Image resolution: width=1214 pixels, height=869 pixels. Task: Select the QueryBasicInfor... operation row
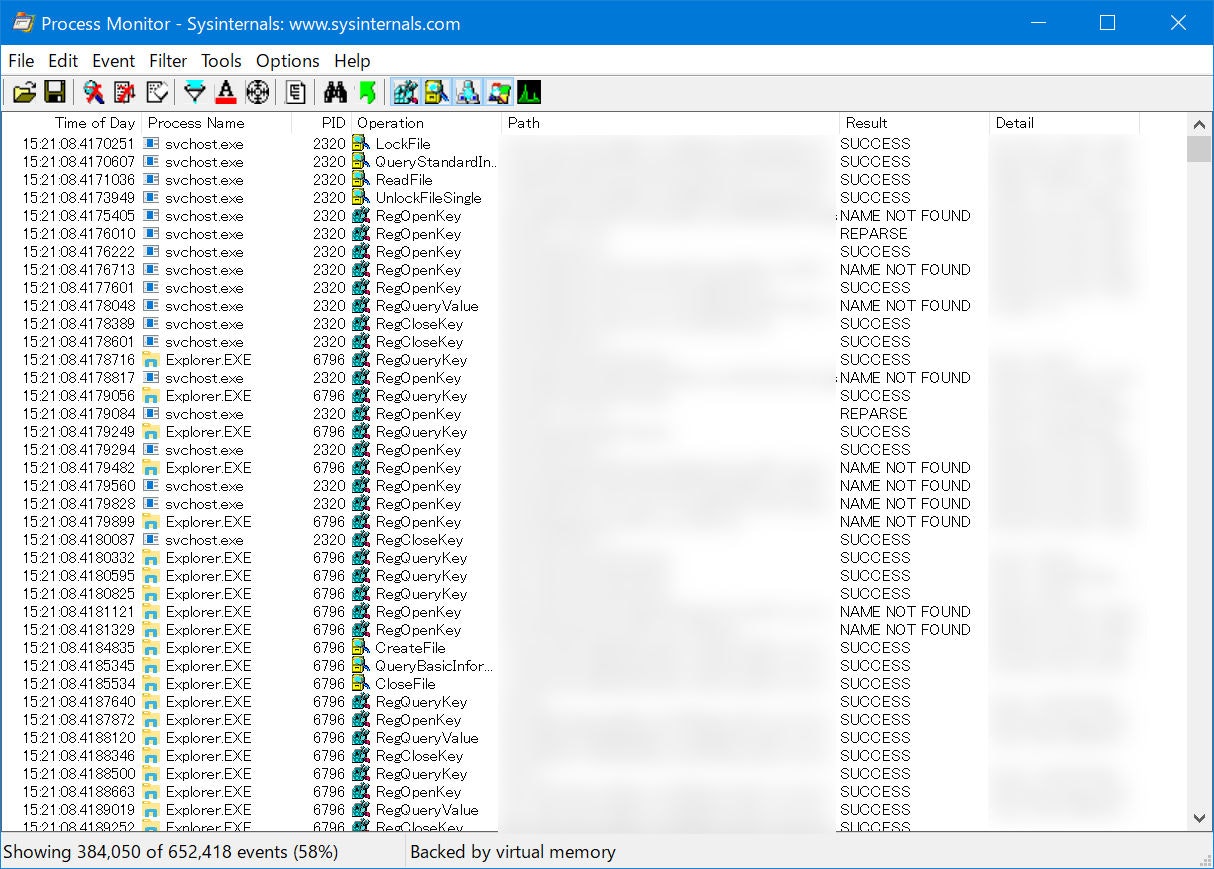593,666
